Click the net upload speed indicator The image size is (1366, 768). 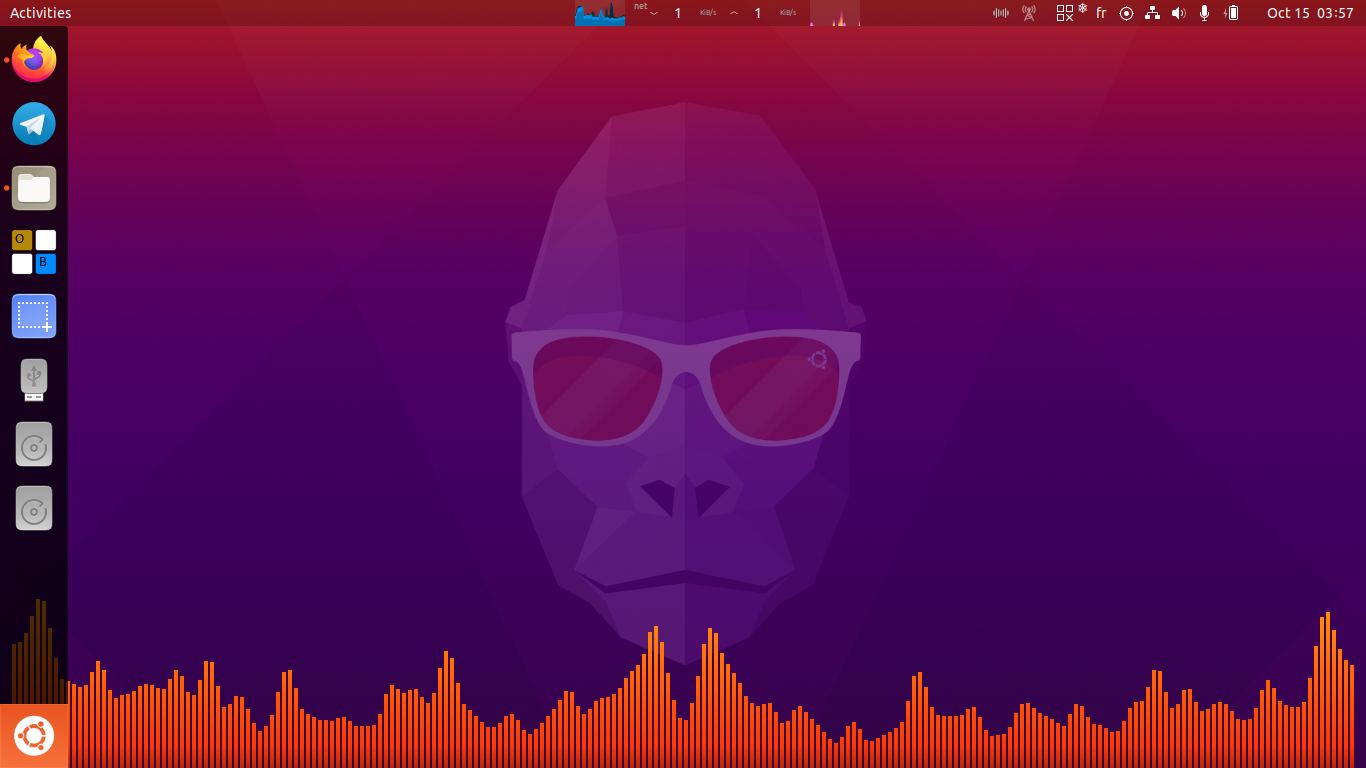[x=762, y=13]
